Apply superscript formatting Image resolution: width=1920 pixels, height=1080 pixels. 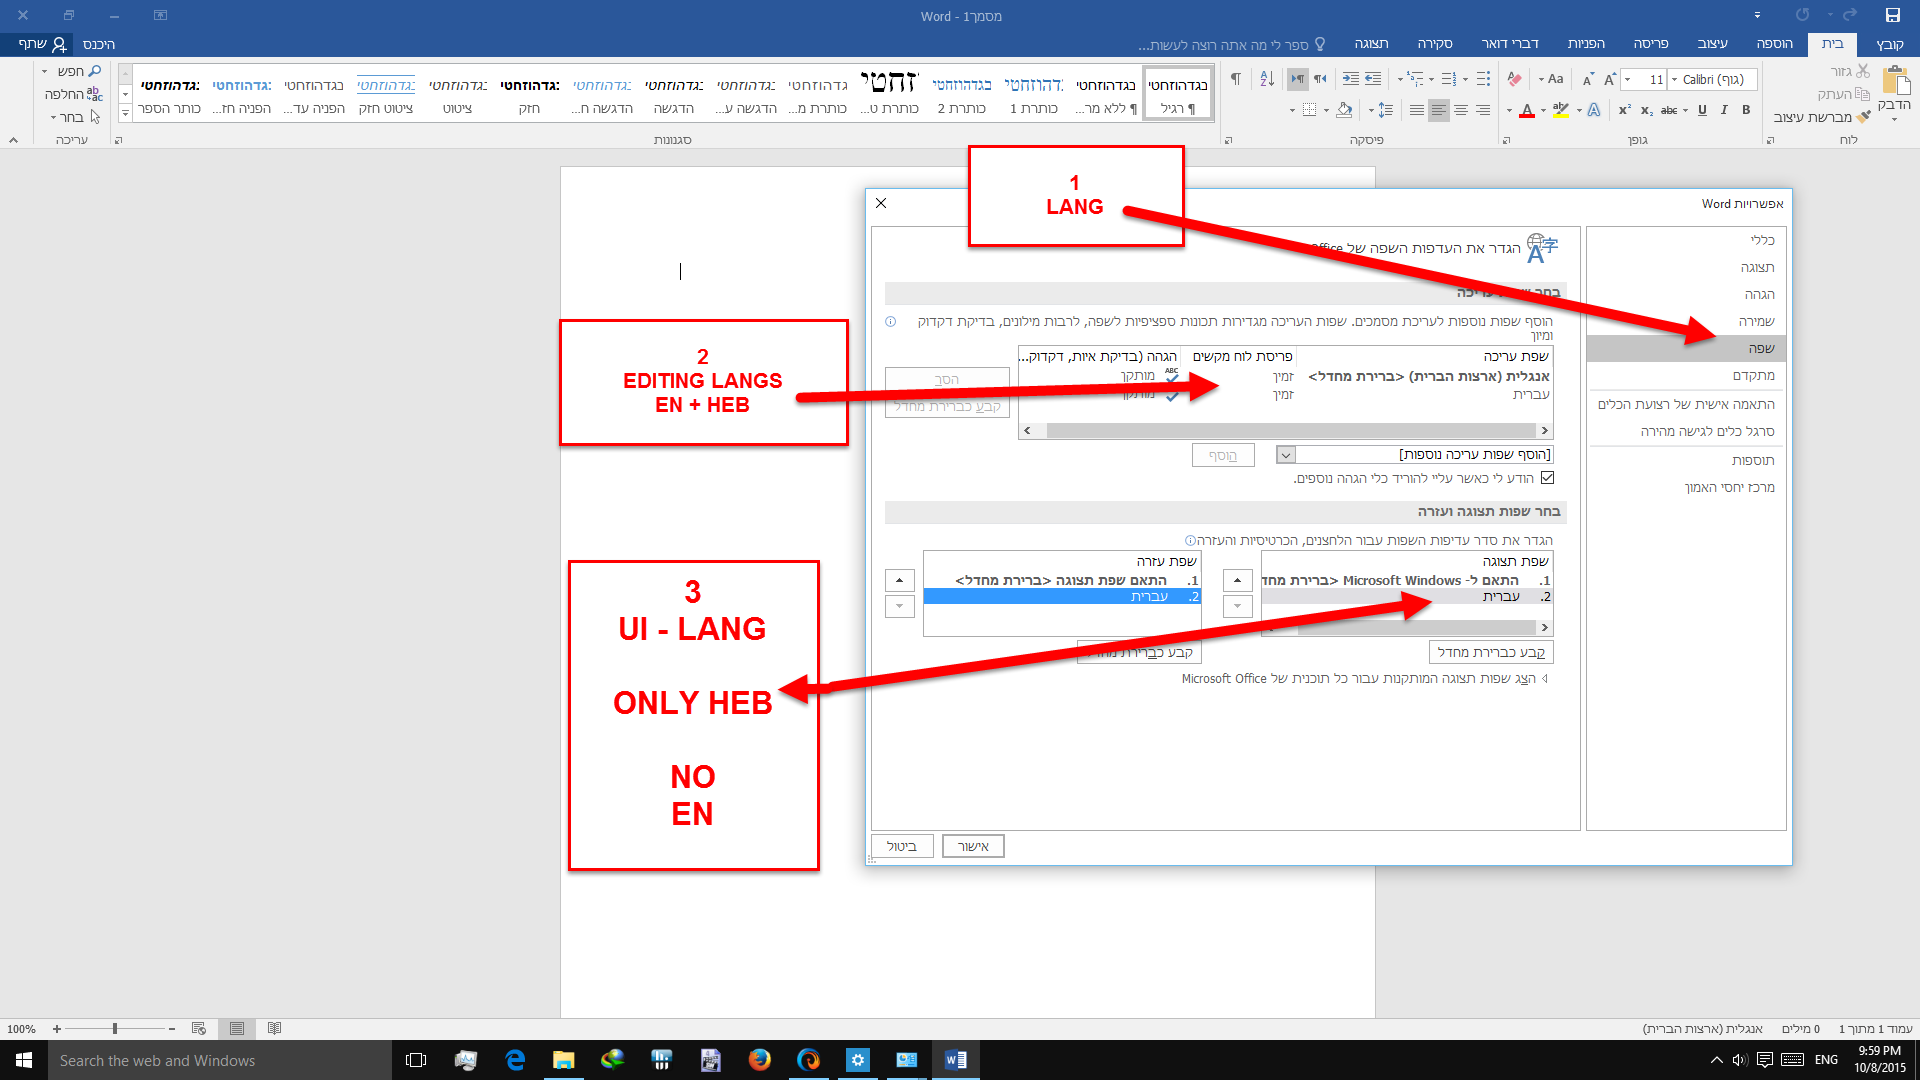(1625, 110)
